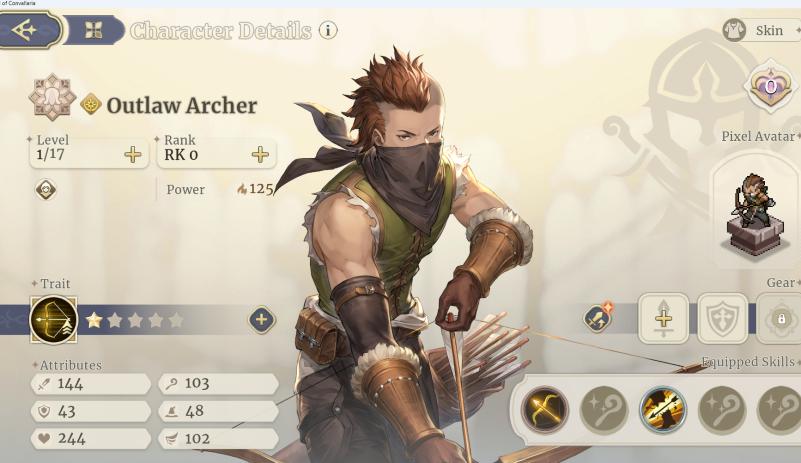Increase Rank with the plus icon
Image resolution: width=801 pixels, height=463 pixels.
[260, 154]
